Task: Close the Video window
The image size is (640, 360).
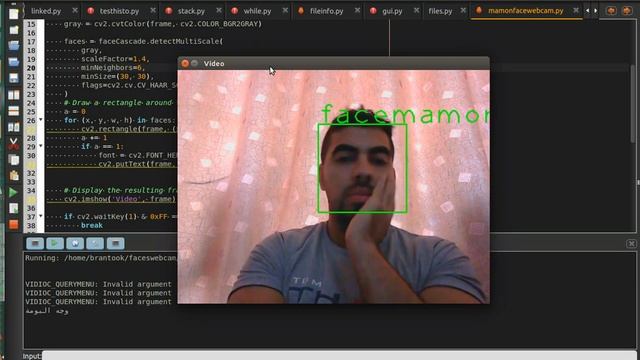Action: 185,63
